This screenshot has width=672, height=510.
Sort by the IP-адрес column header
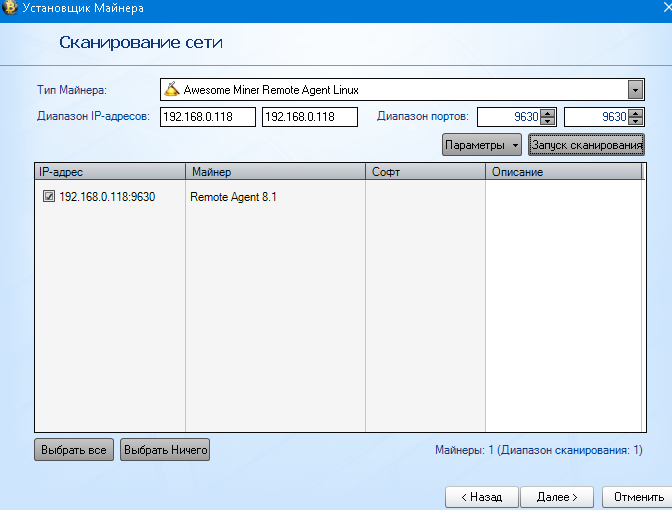[110, 171]
